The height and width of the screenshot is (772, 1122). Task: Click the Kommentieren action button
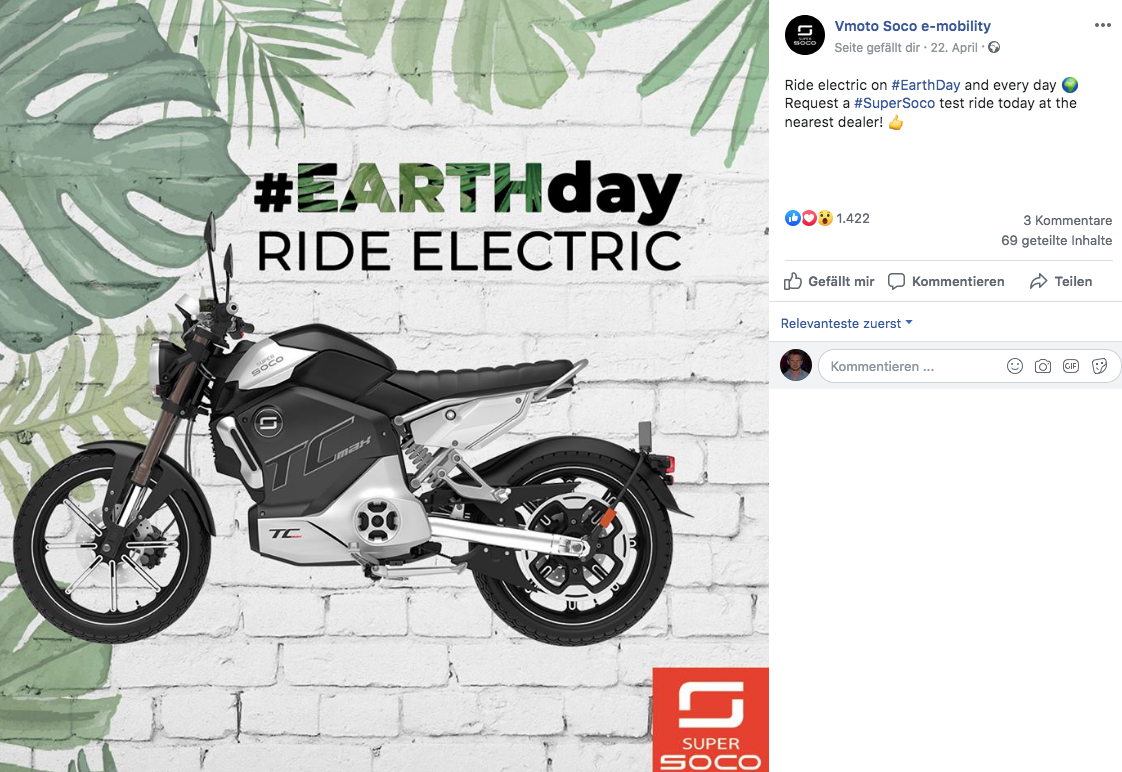point(946,281)
